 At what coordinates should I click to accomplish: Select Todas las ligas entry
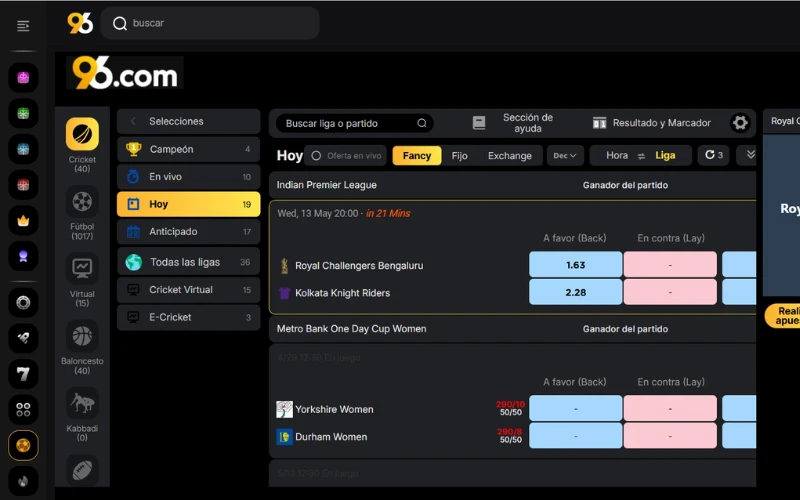pyautogui.click(x=189, y=262)
